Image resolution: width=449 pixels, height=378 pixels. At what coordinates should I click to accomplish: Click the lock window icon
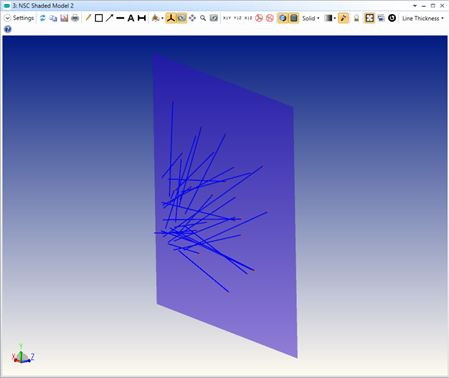point(356,18)
